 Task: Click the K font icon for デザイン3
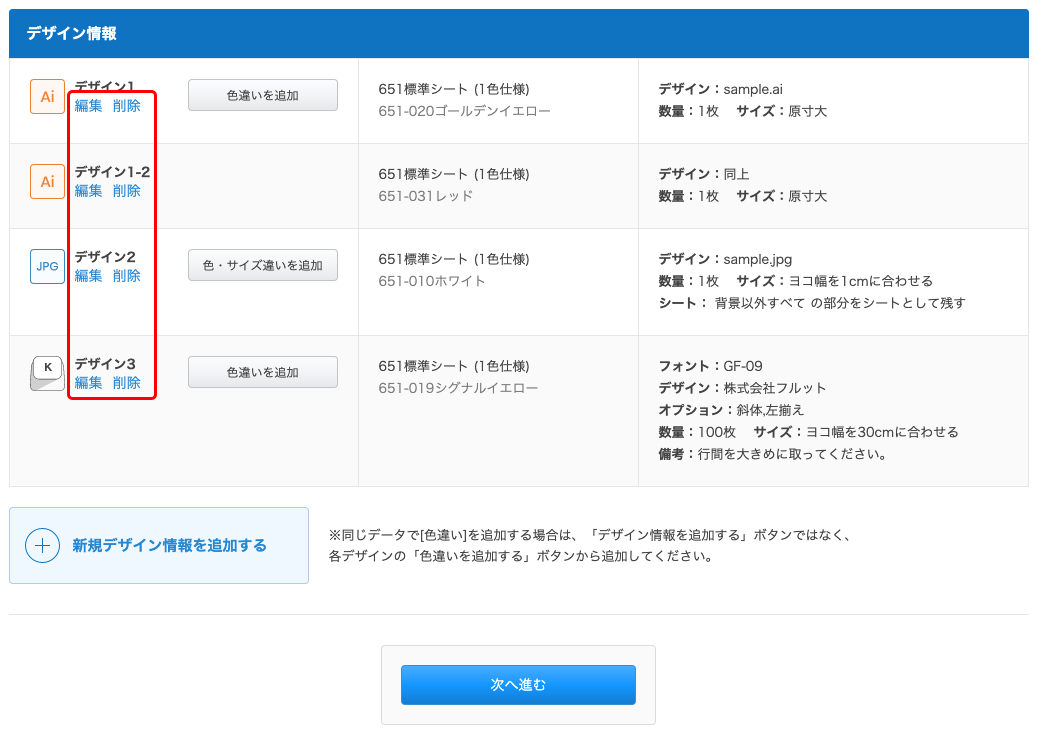(x=46, y=372)
